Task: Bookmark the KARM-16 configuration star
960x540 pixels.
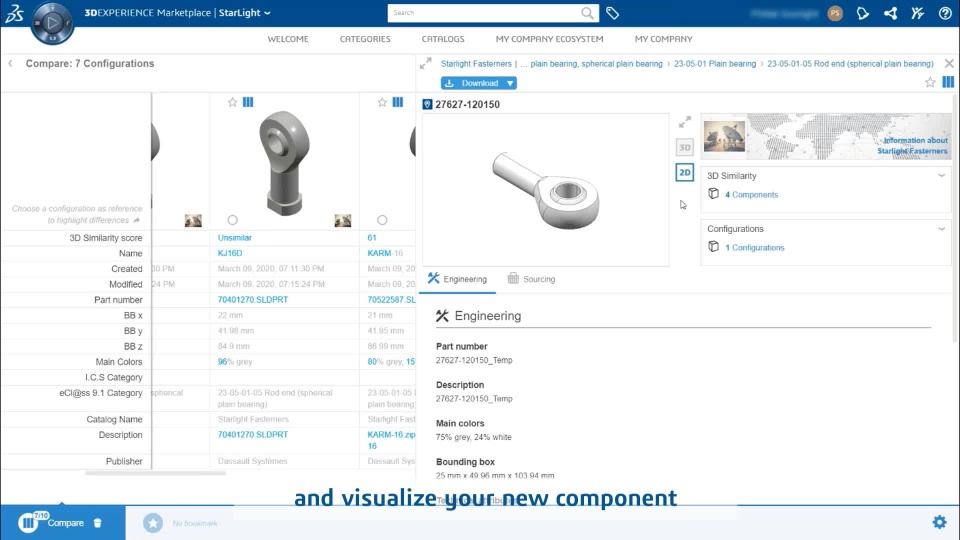Action: (x=382, y=102)
